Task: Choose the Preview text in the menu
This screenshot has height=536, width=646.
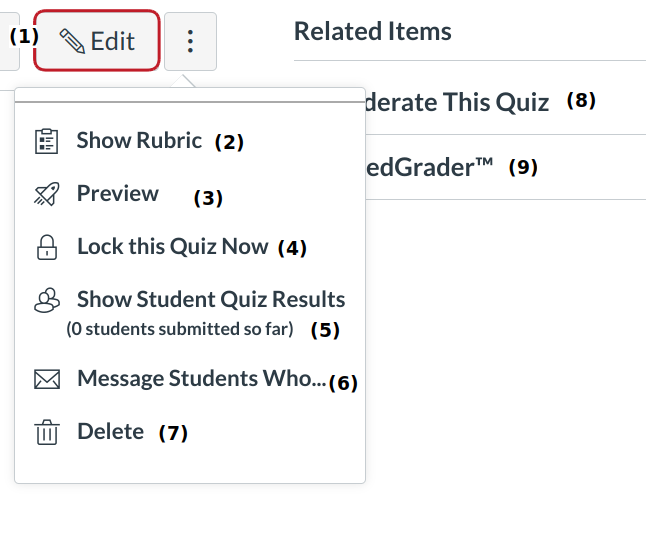Action: (118, 194)
